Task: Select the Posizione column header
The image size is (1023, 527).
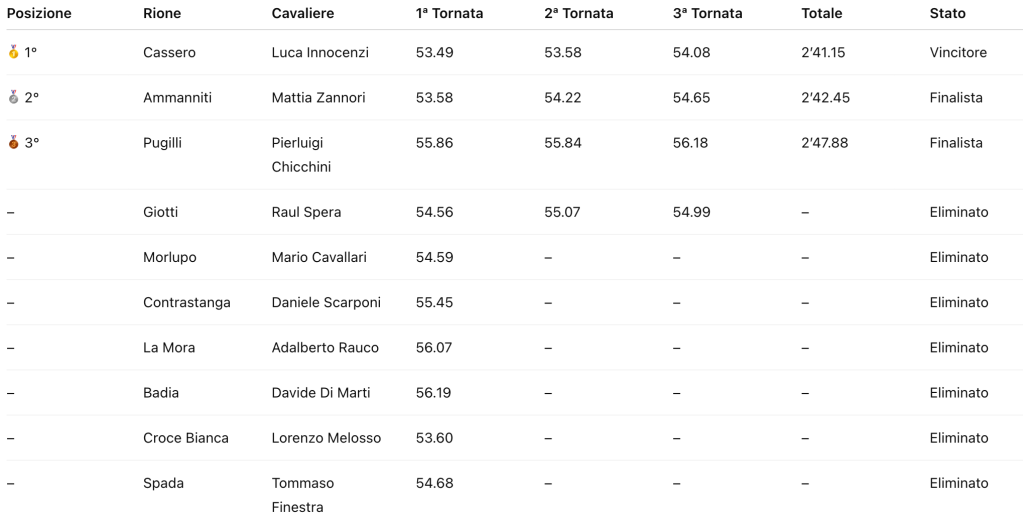Action: (39, 14)
